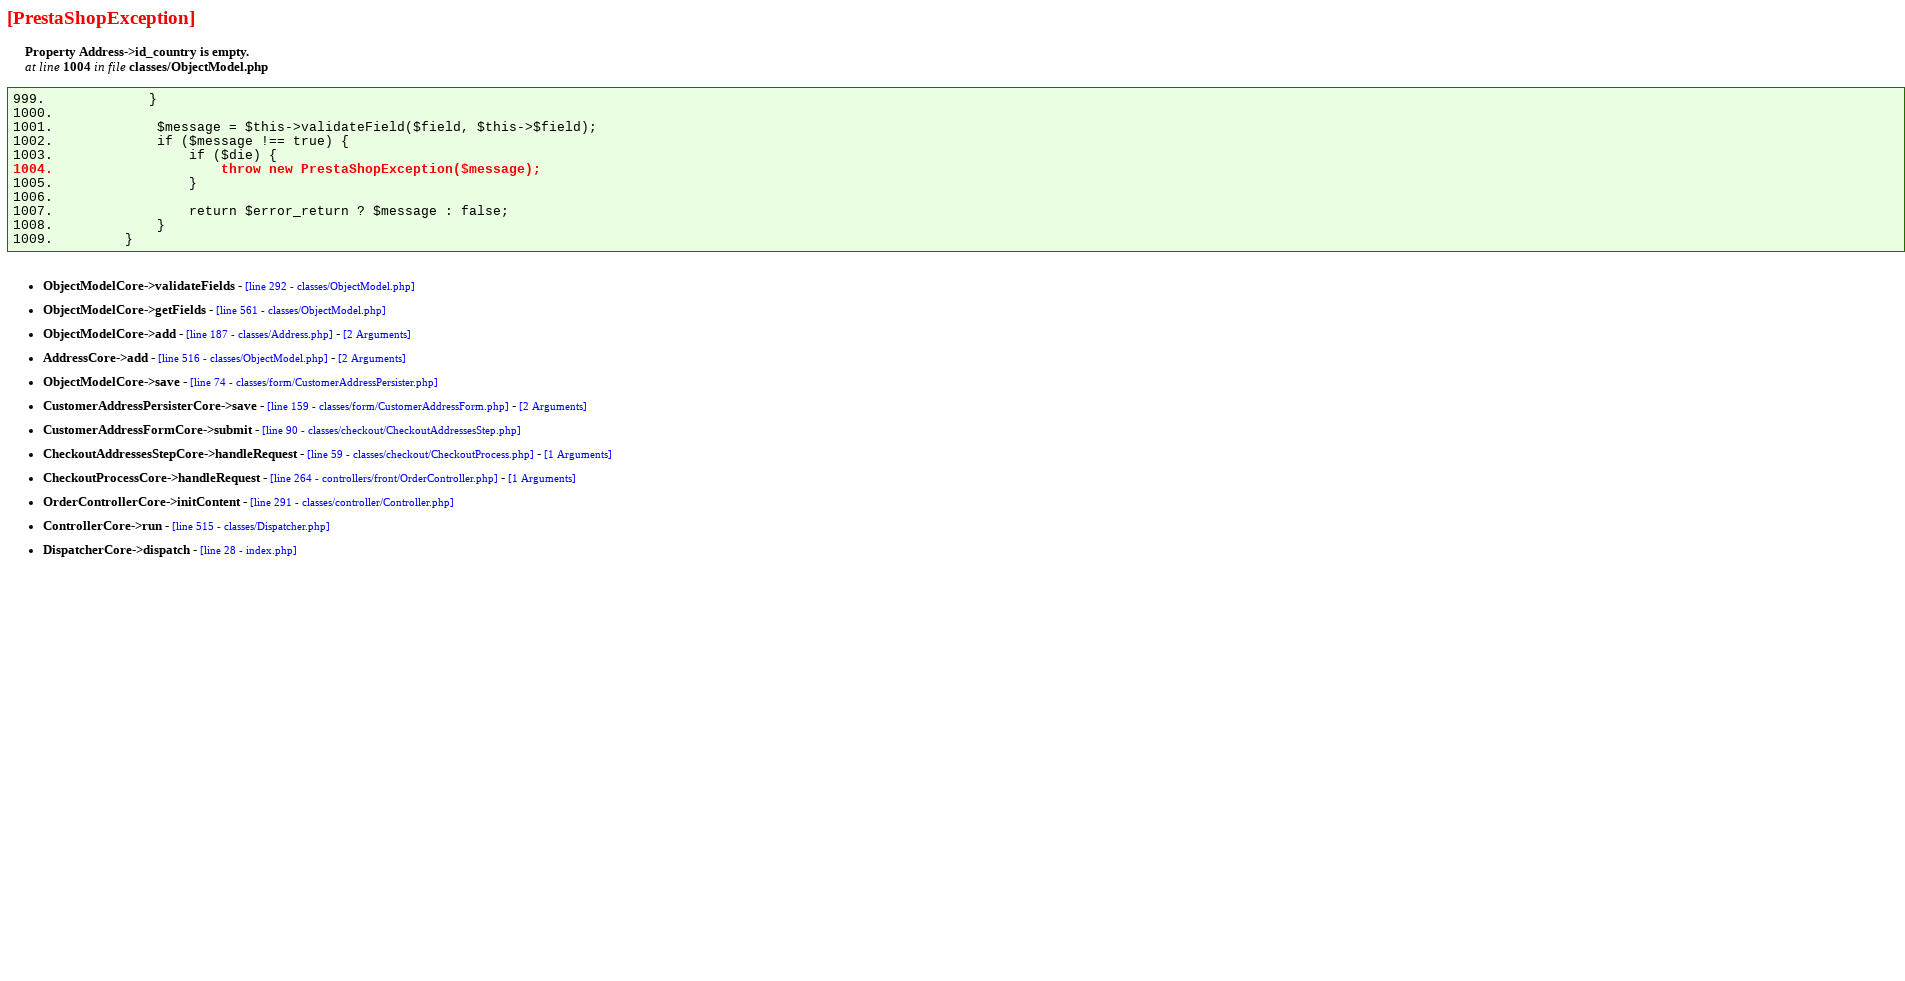Click the message "Property Address->id_country is empty."
The image size is (1905, 981).
point(137,52)
